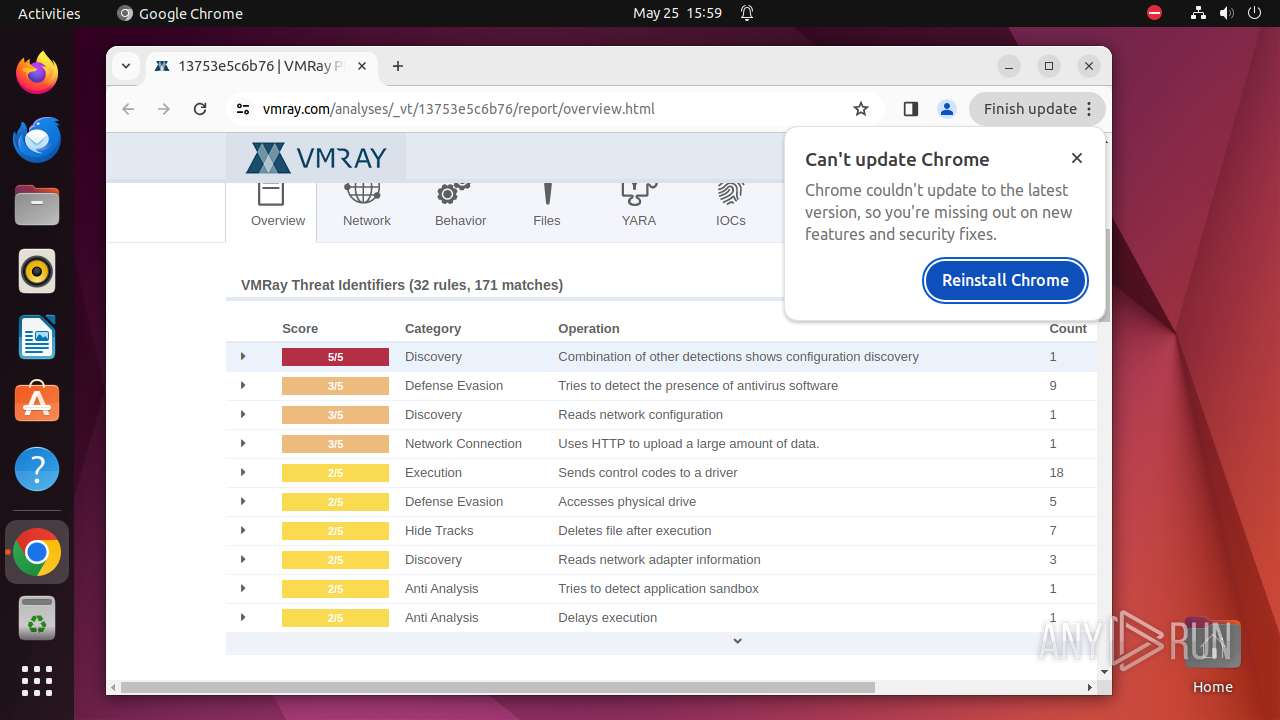The width and height of the screenshot is (1280, 720).
Task: Open the clock showing May 25 15:59
Action: click(x=677, y=13)
